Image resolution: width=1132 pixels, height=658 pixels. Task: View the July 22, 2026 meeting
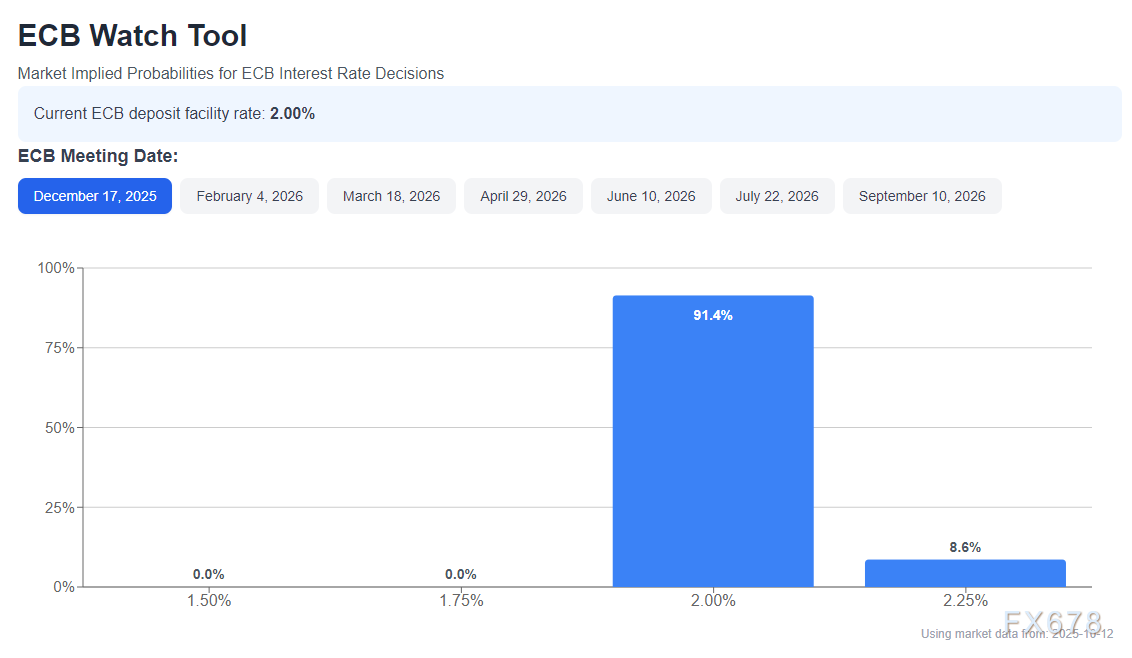point(777,196)
